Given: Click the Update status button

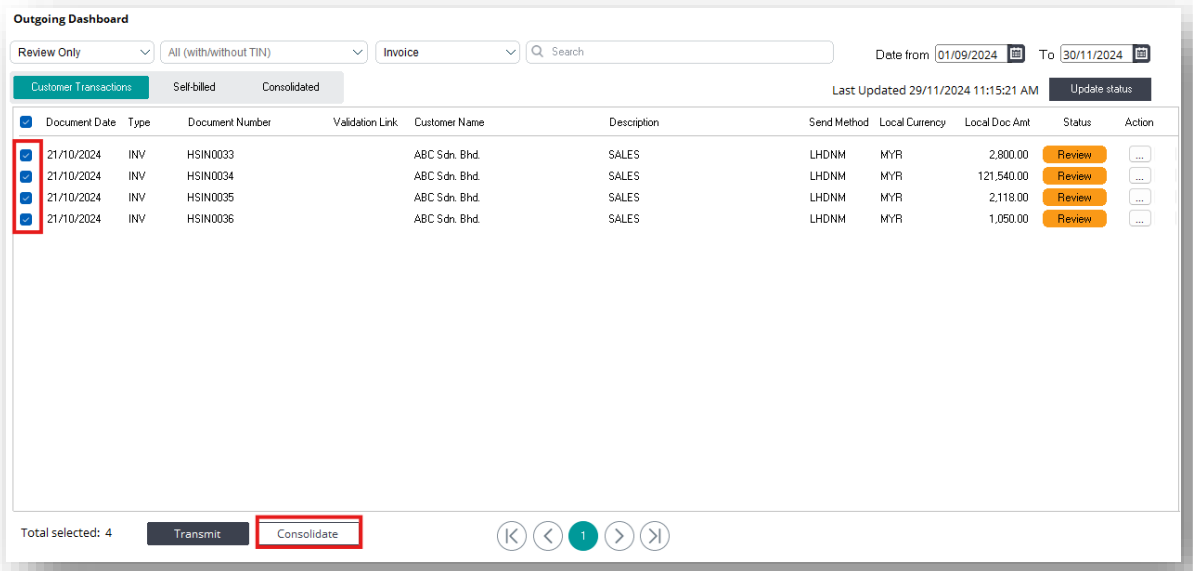Looking at the screenshot, I should pos(1101,89).
